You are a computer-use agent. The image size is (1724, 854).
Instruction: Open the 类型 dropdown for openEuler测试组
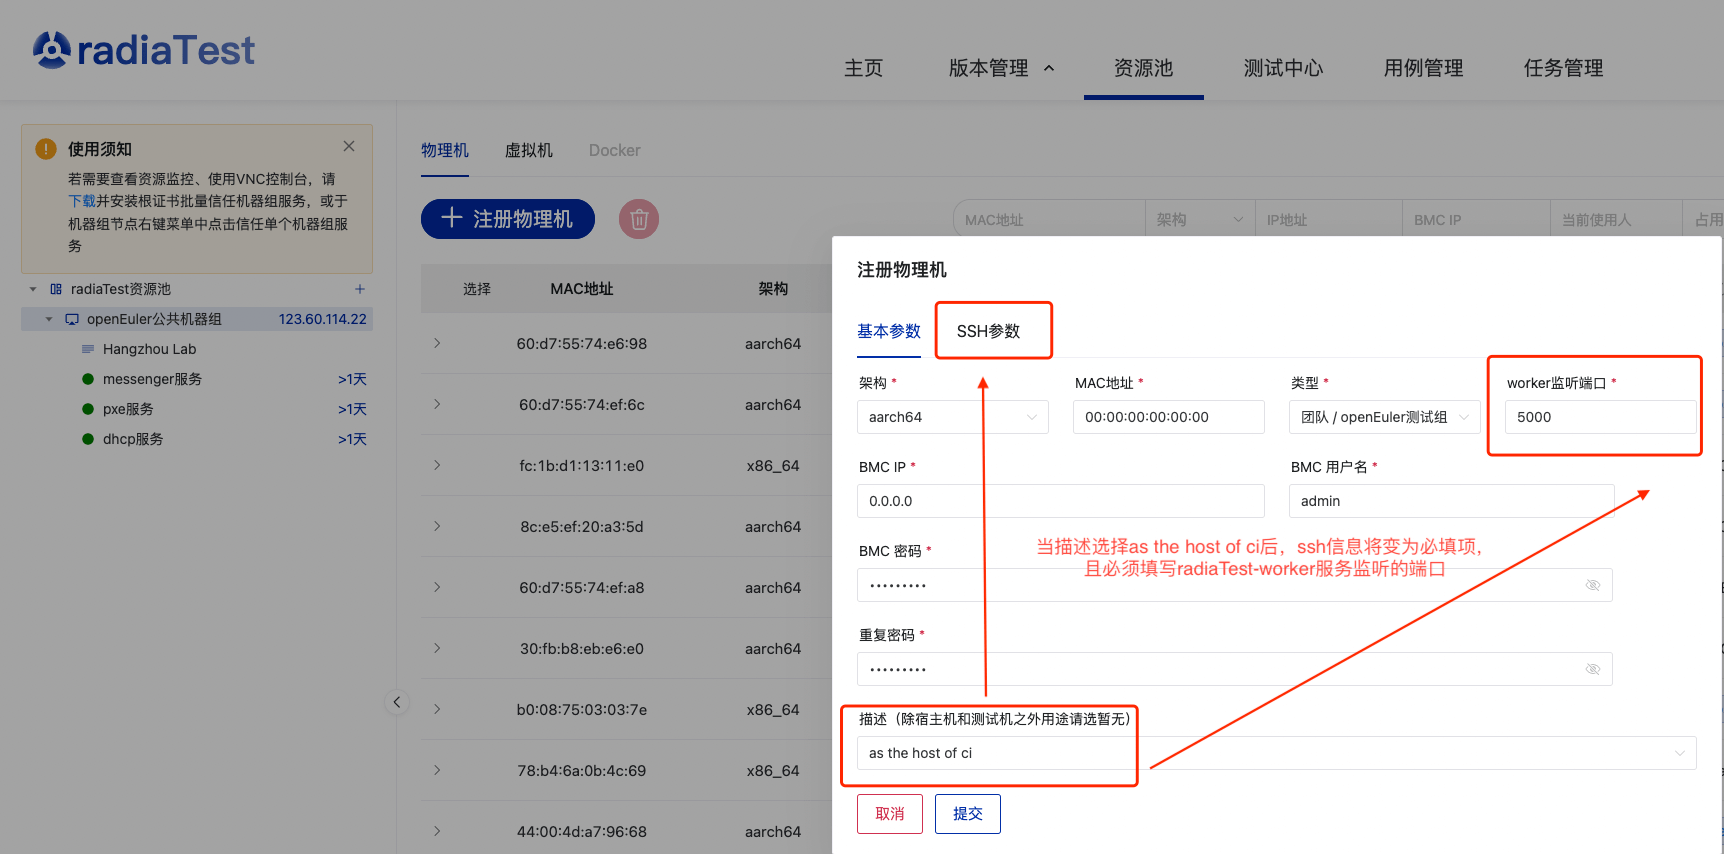tap(1384, 417)
